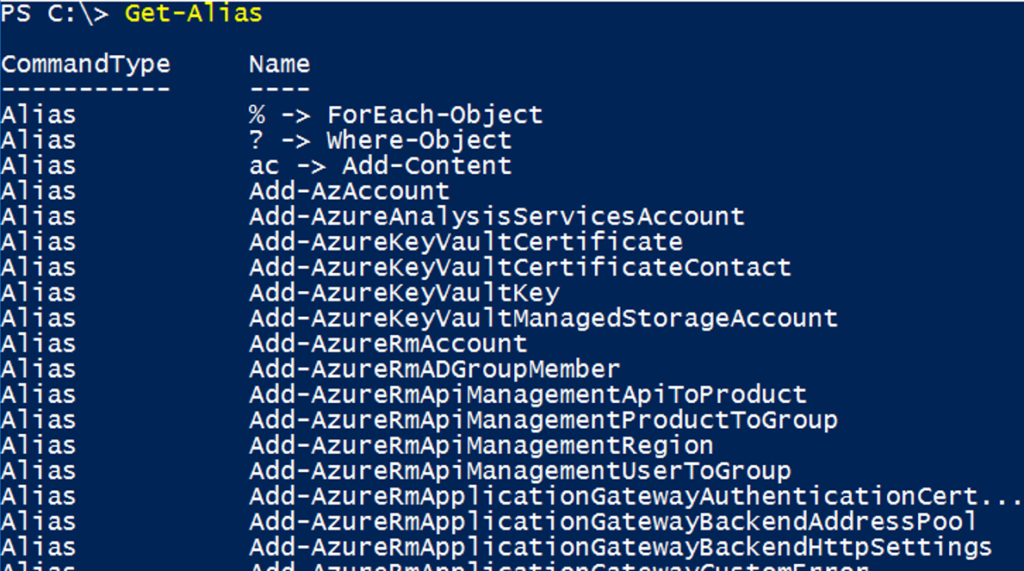Click the Add-AzureKeyVaultKey line
Image resolution: width=1024 pixels, height=571 pixels.
click(x=404, y=293)
